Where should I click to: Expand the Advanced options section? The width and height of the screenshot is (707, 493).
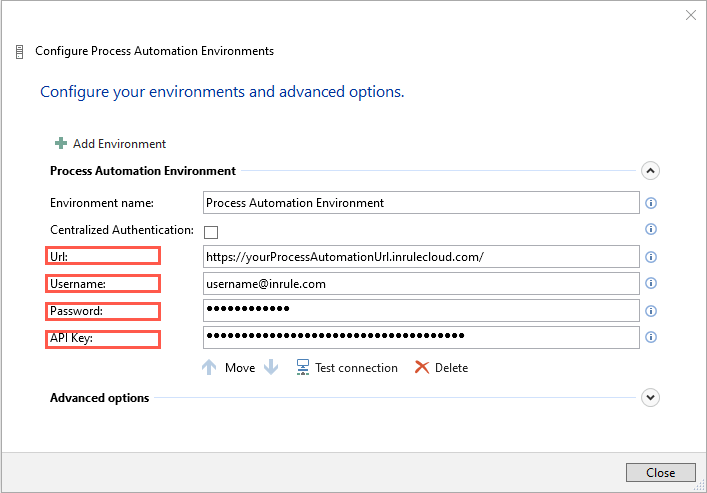[650, 398]
